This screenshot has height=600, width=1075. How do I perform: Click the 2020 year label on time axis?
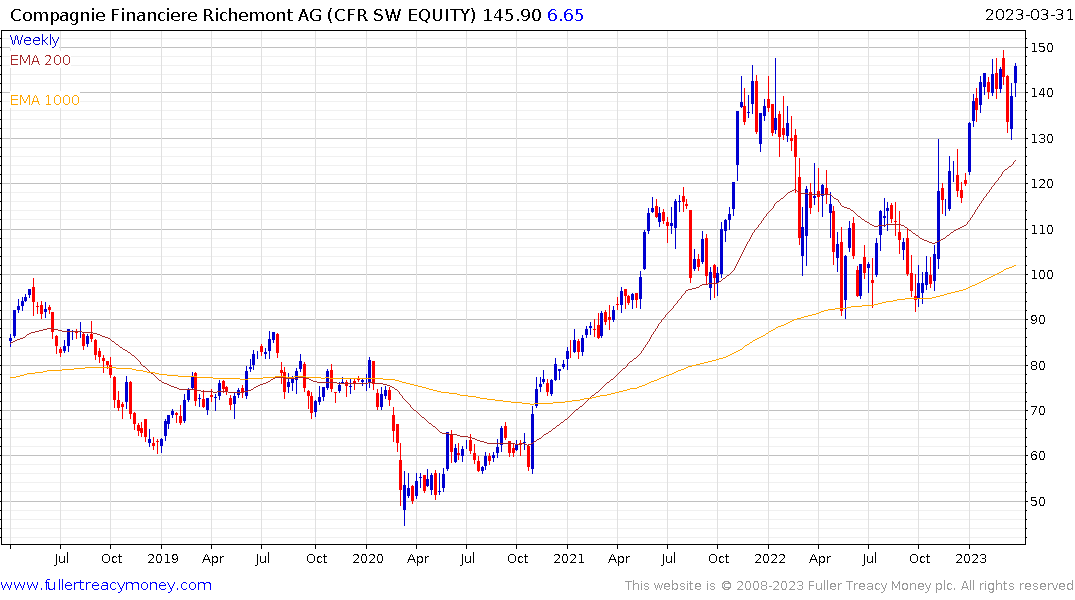click(x=367, y=558)
